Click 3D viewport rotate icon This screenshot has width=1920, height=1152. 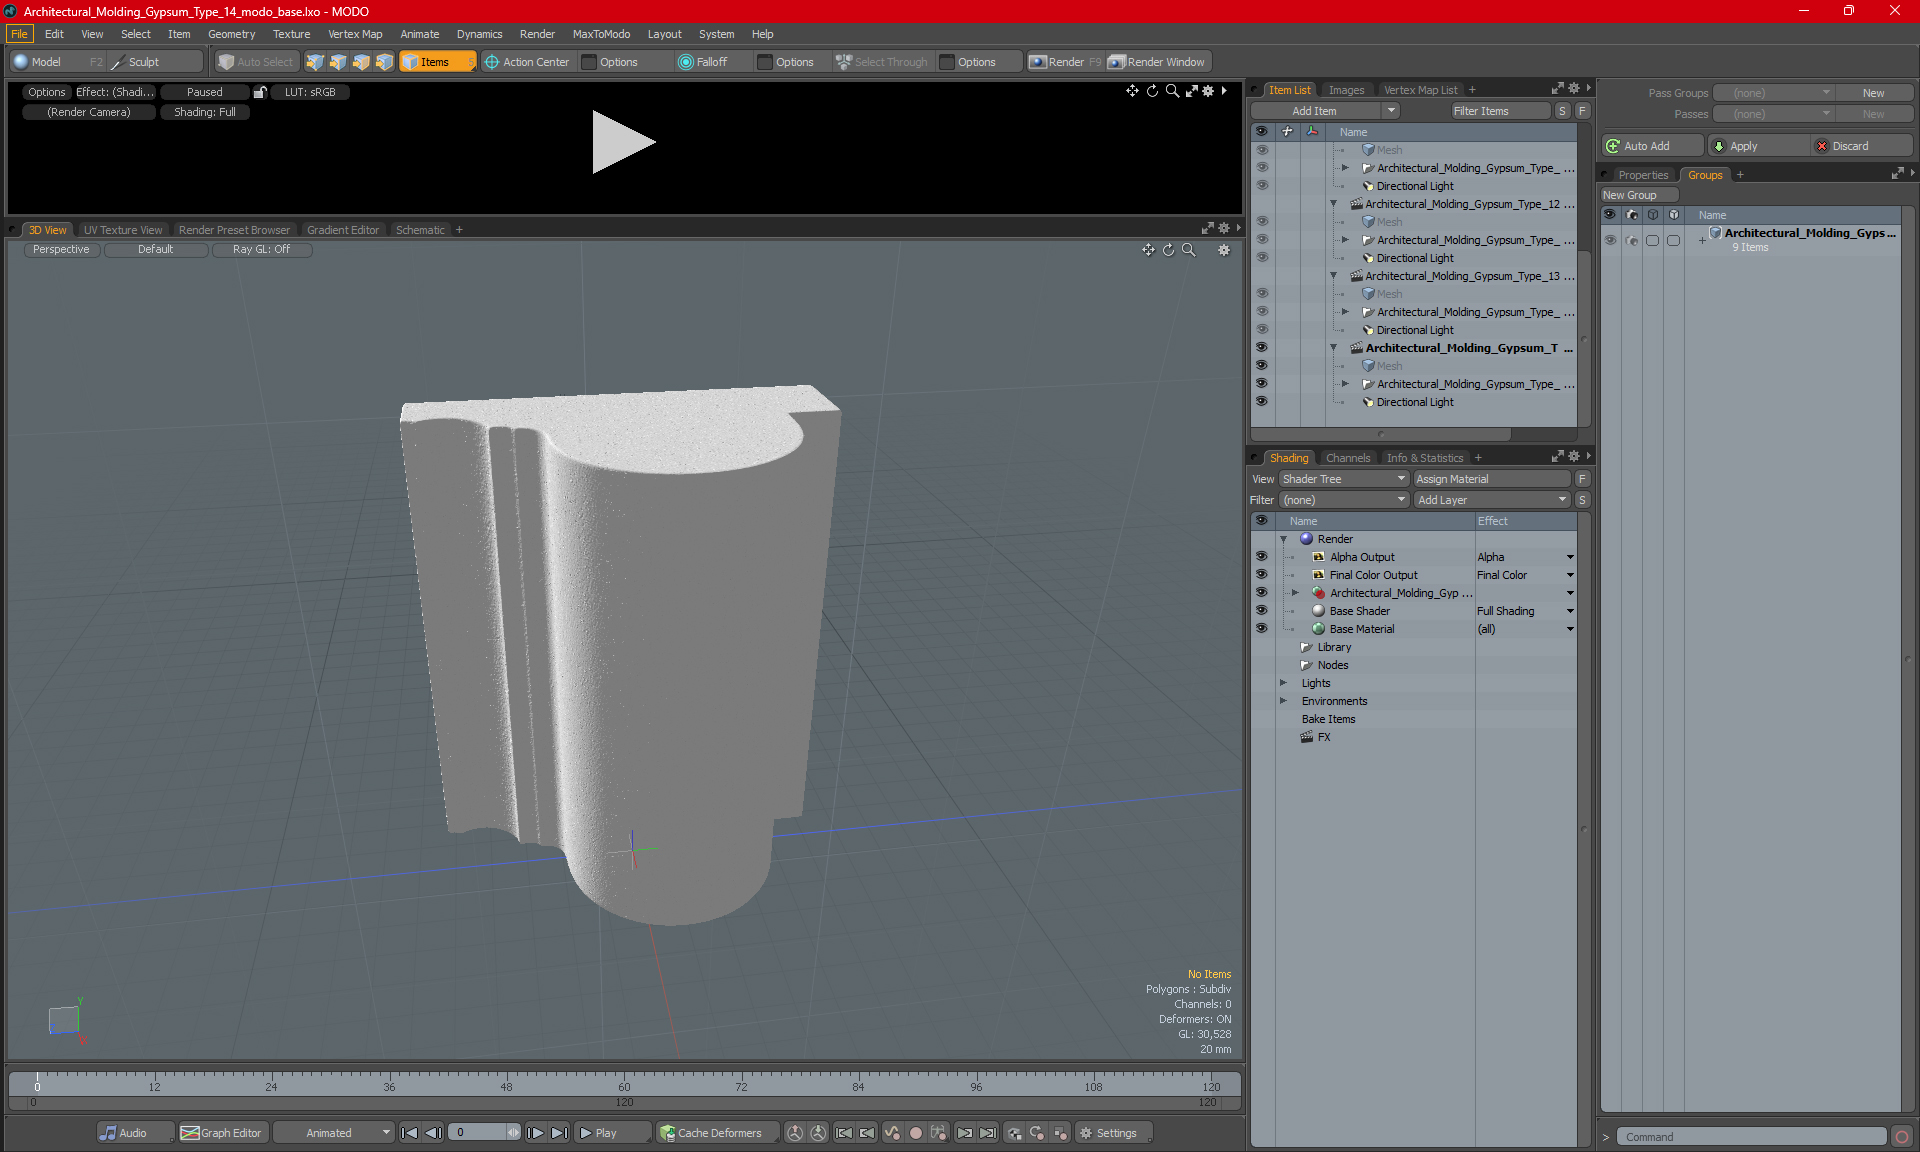pyautogui.click(x=1168, y=250)
